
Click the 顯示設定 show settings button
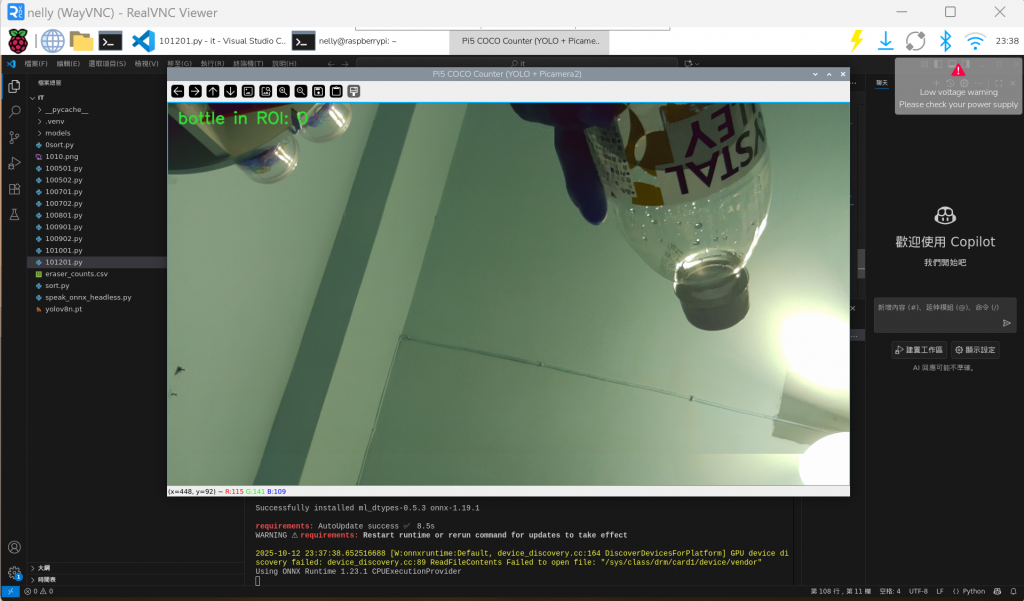(x=975, y=350)
